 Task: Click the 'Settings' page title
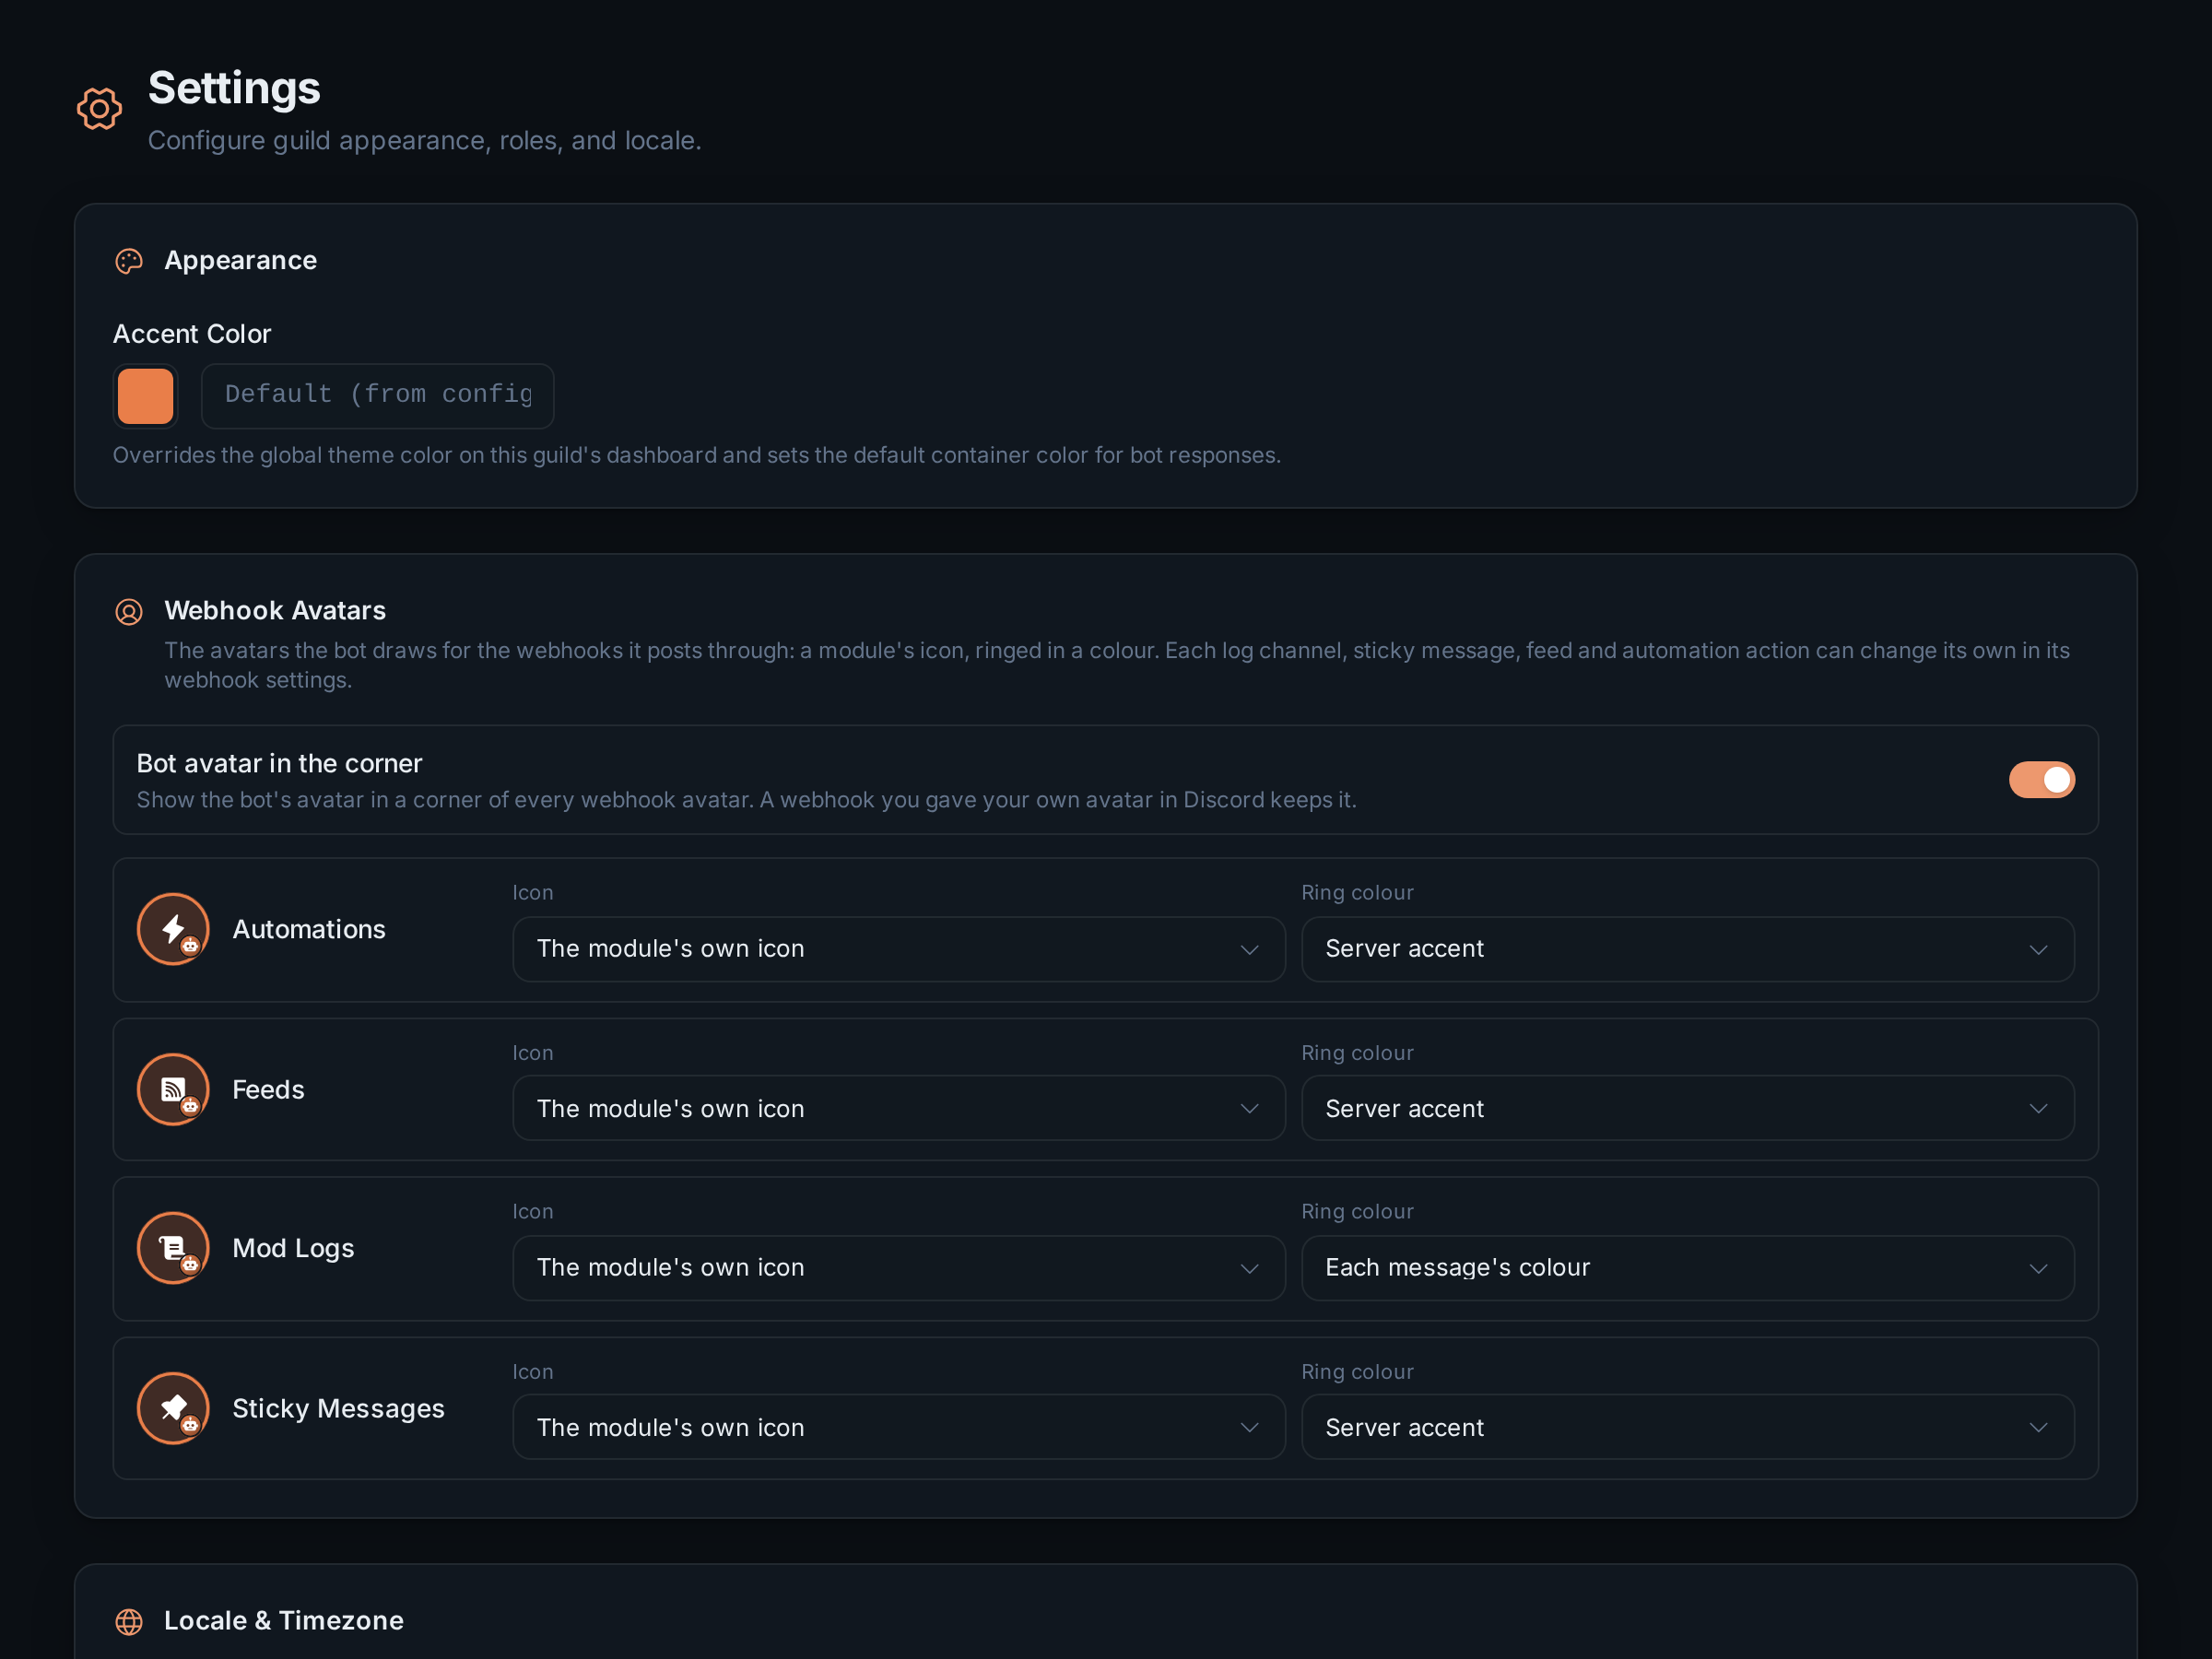(234, 88)
